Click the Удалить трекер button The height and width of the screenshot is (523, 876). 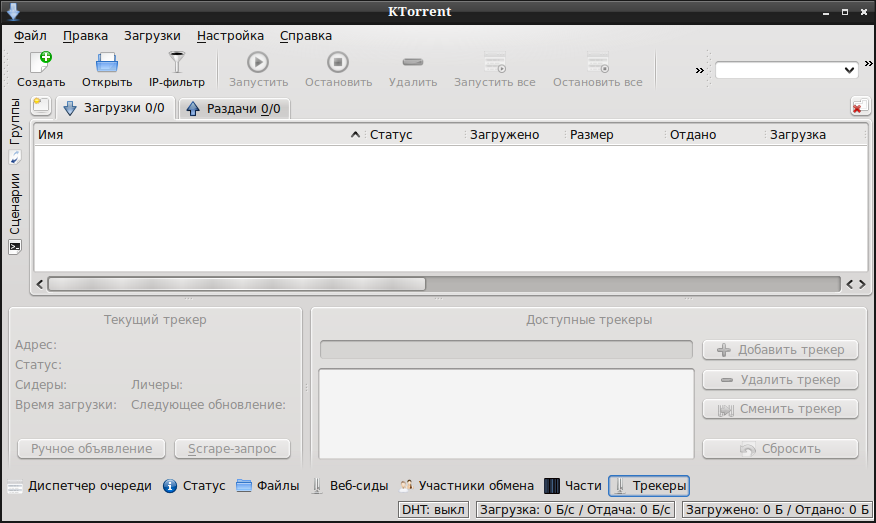780,380
